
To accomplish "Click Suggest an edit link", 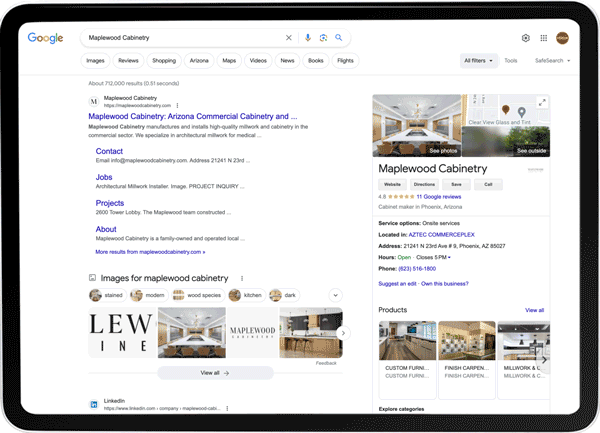I will [397, 284].
